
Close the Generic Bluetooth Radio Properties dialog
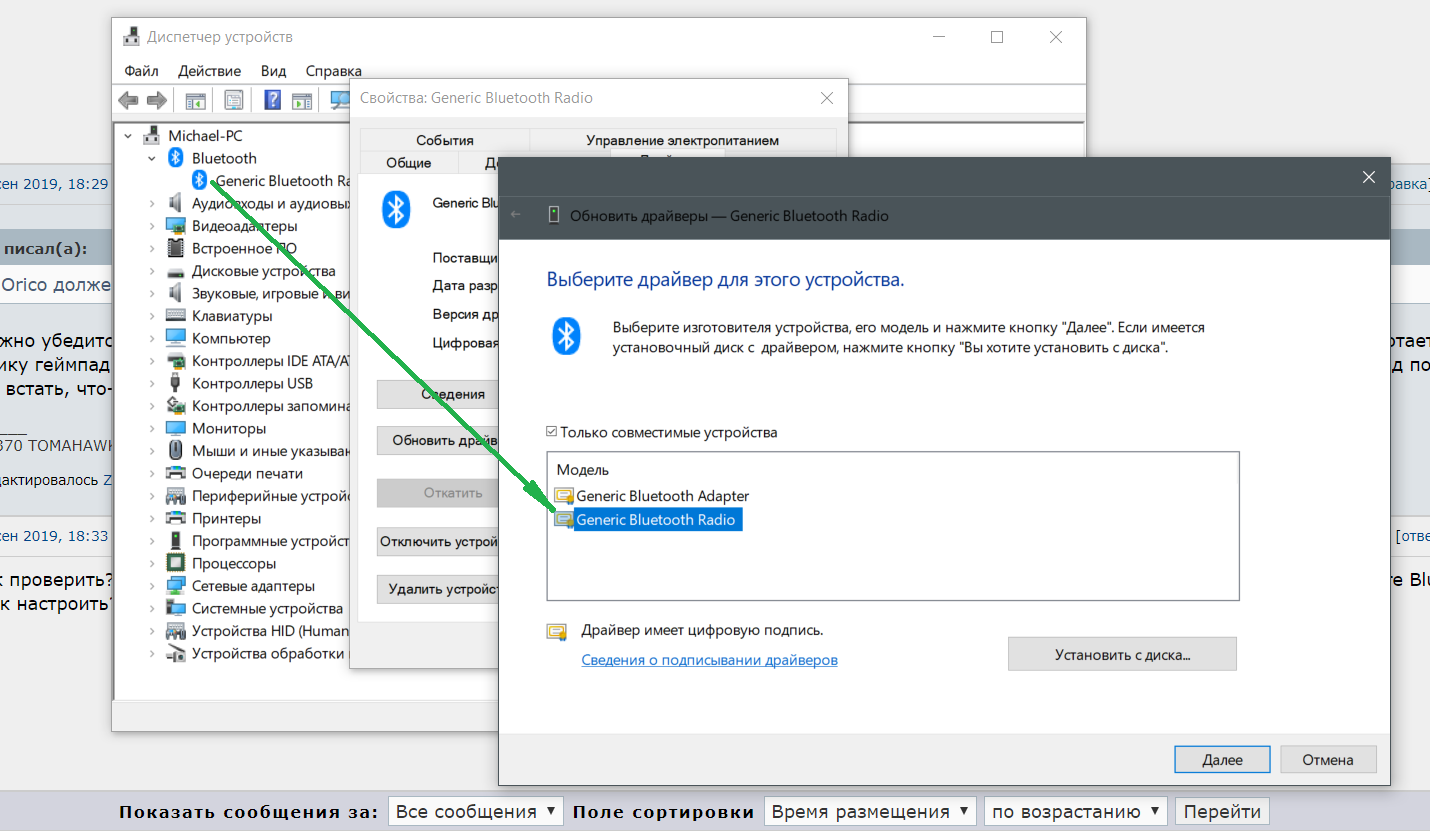pyautogui.click(x=827, y=98)
